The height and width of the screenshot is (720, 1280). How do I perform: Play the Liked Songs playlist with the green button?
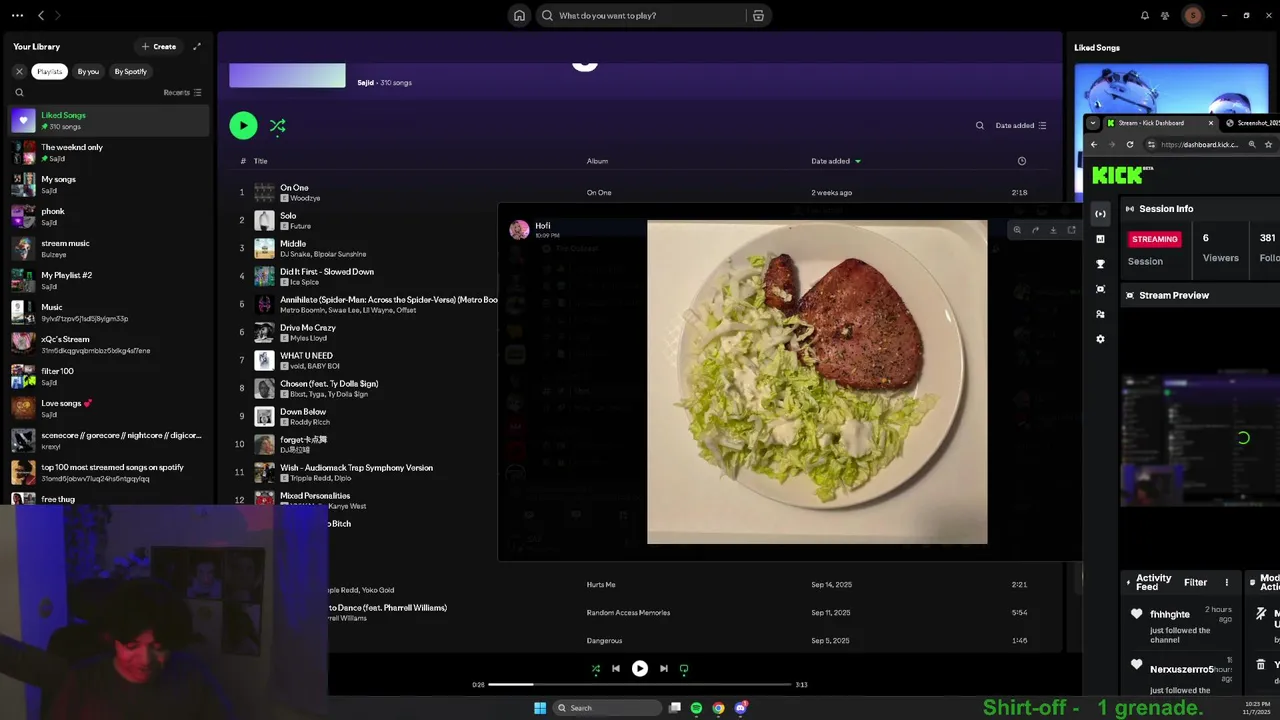tap(243, 125)
